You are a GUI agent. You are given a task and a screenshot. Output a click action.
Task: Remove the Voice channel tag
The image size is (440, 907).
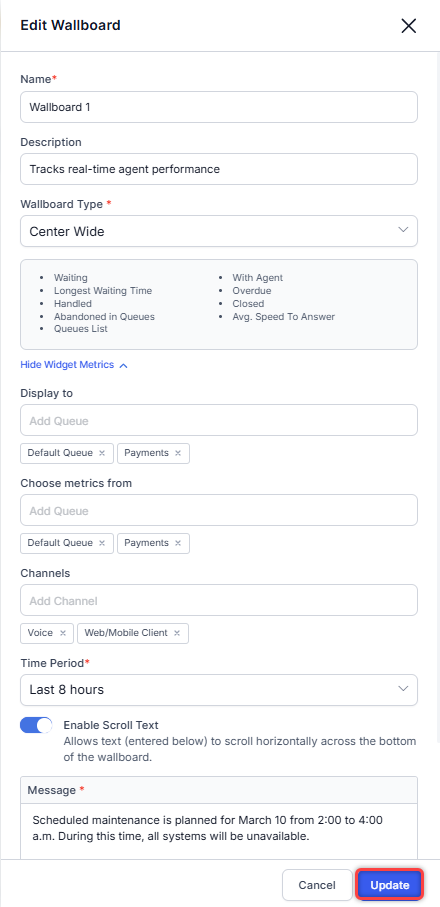point(63,633)
